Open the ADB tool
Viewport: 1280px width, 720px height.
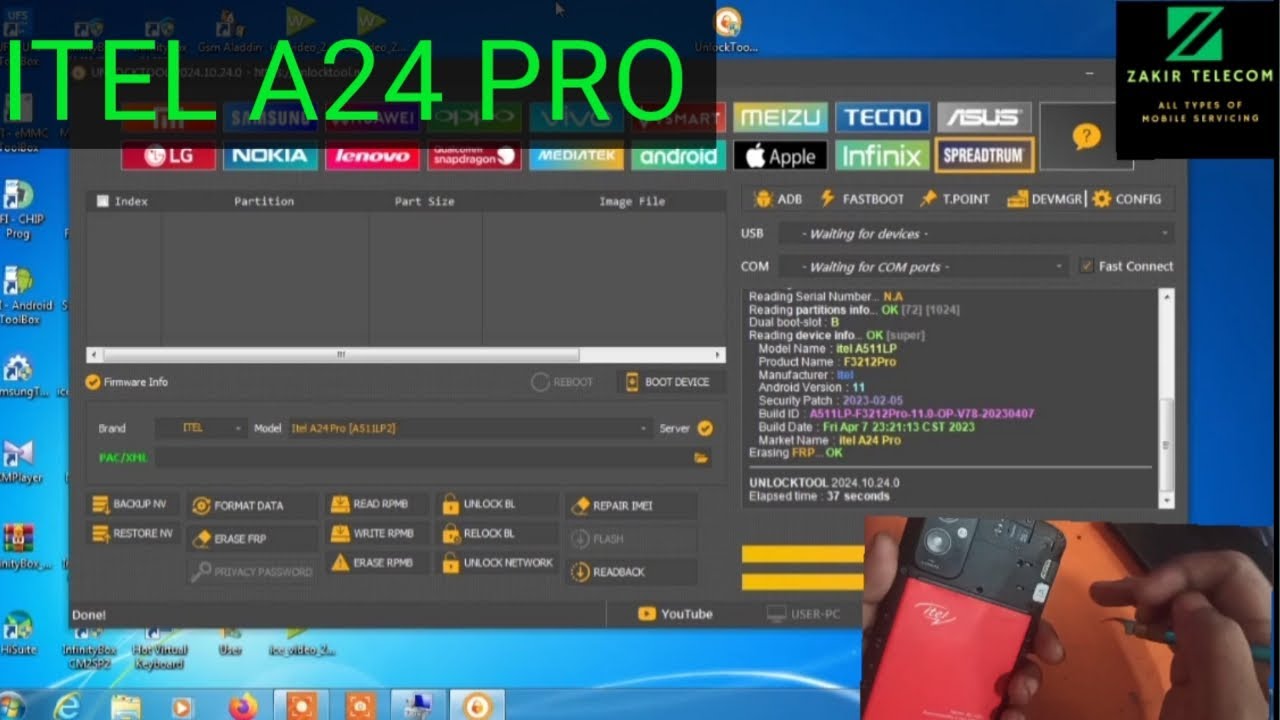(x=777, y=199)
